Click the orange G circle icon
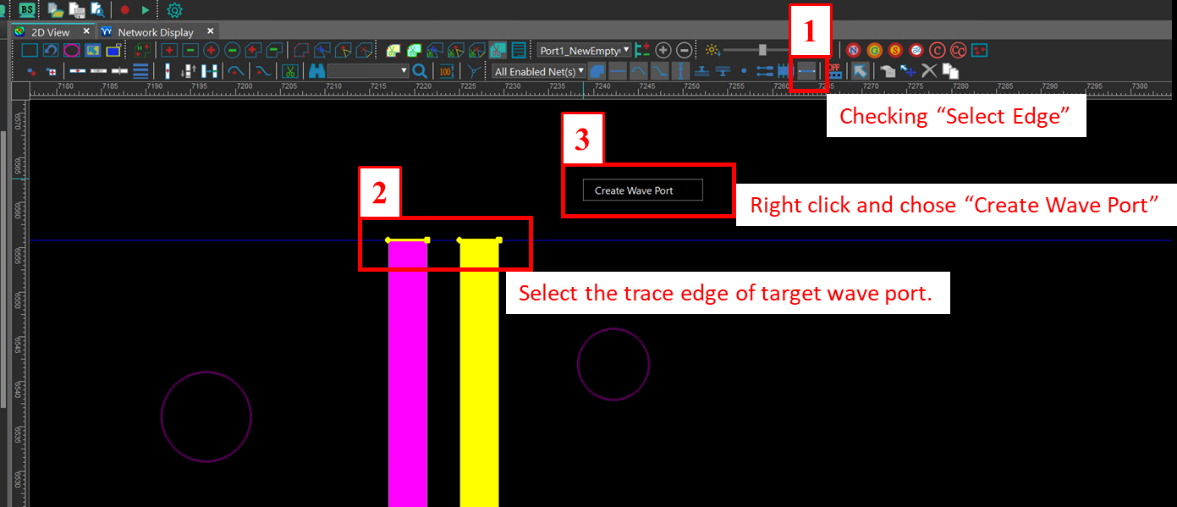1177x507 pixels. coord(874,50)
